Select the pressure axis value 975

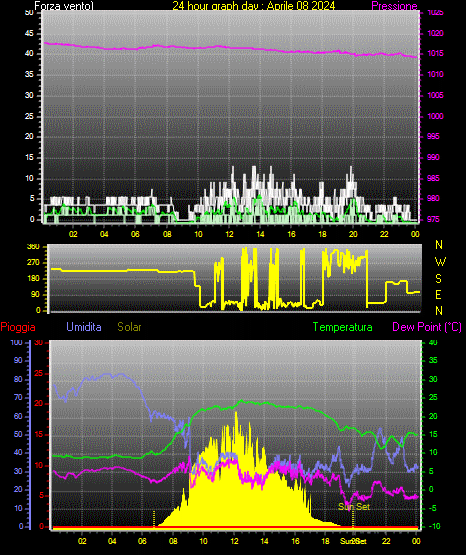[x=433, y=219]
